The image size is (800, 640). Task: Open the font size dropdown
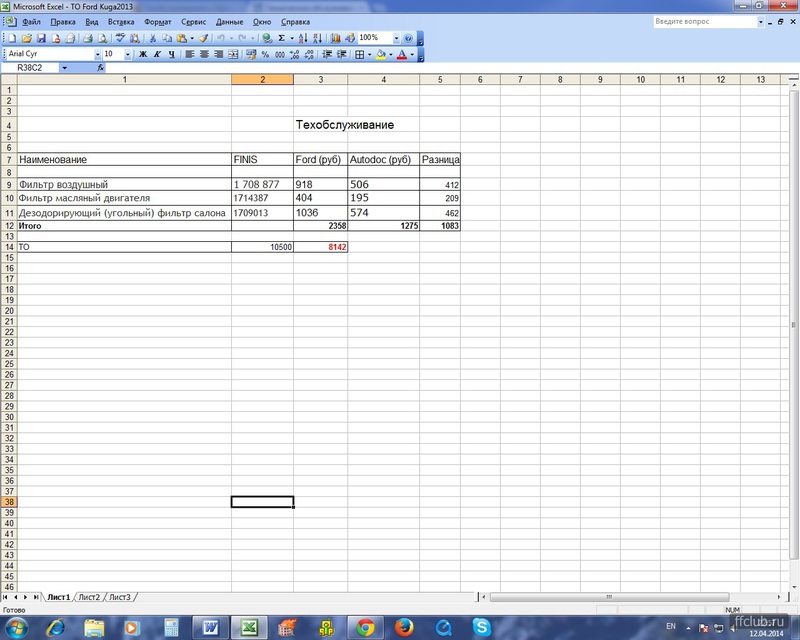click(x=128, y=54)
